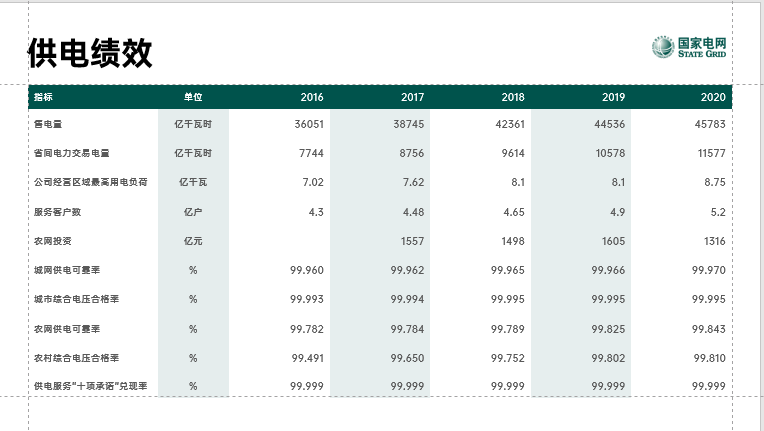Click the 指标 header cell

click(43, 97)
